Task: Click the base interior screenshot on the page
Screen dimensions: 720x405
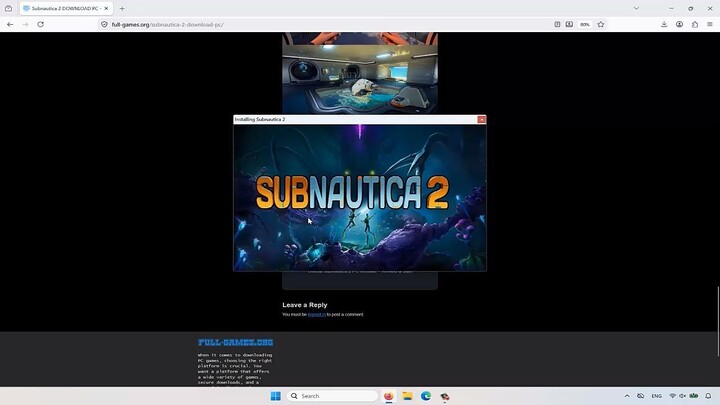Action: (360, 79)
